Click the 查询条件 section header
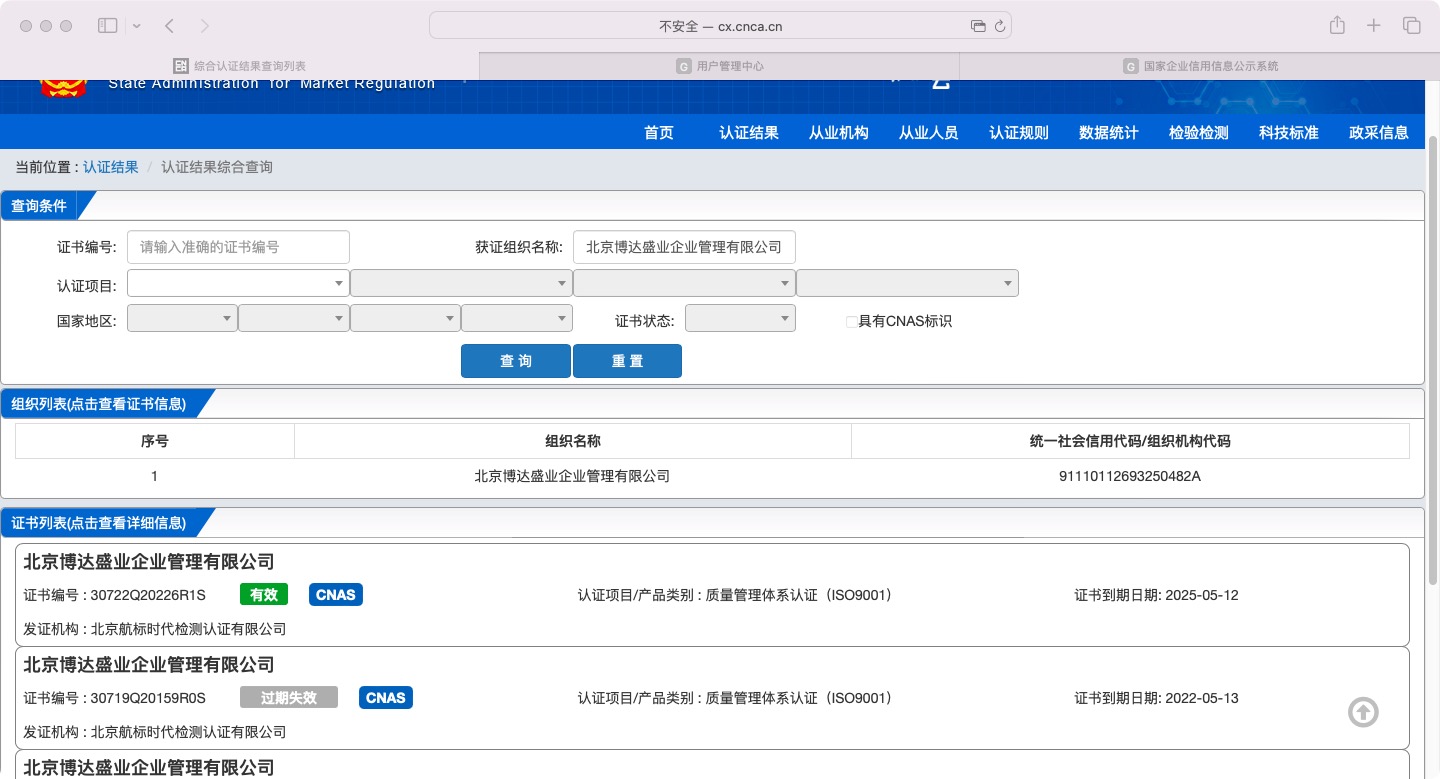Image resolution: width=1440 pixels, height=779 pixels. pyautogui.click(x=40, y=206)
